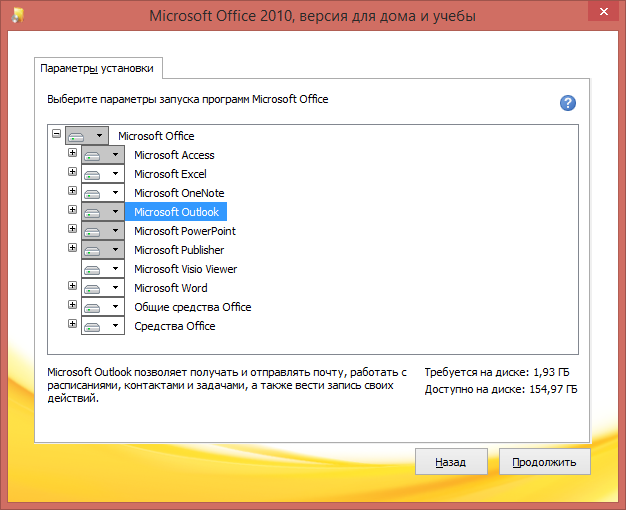Open install options dropdown for Microsoft Word
The width and height of the screenshot is (626, 510).
click(x=103, y=288)
